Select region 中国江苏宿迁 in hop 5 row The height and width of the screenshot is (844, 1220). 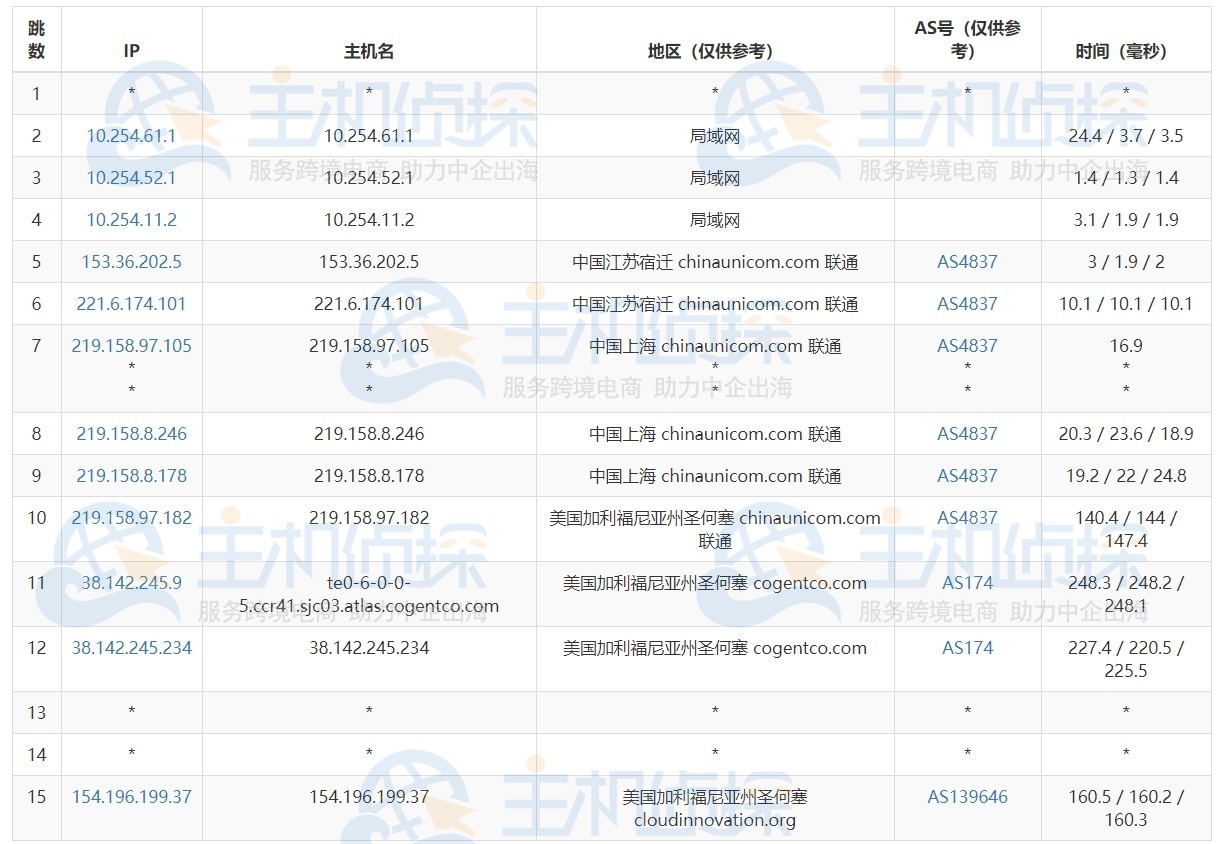[x=715, y=262]
